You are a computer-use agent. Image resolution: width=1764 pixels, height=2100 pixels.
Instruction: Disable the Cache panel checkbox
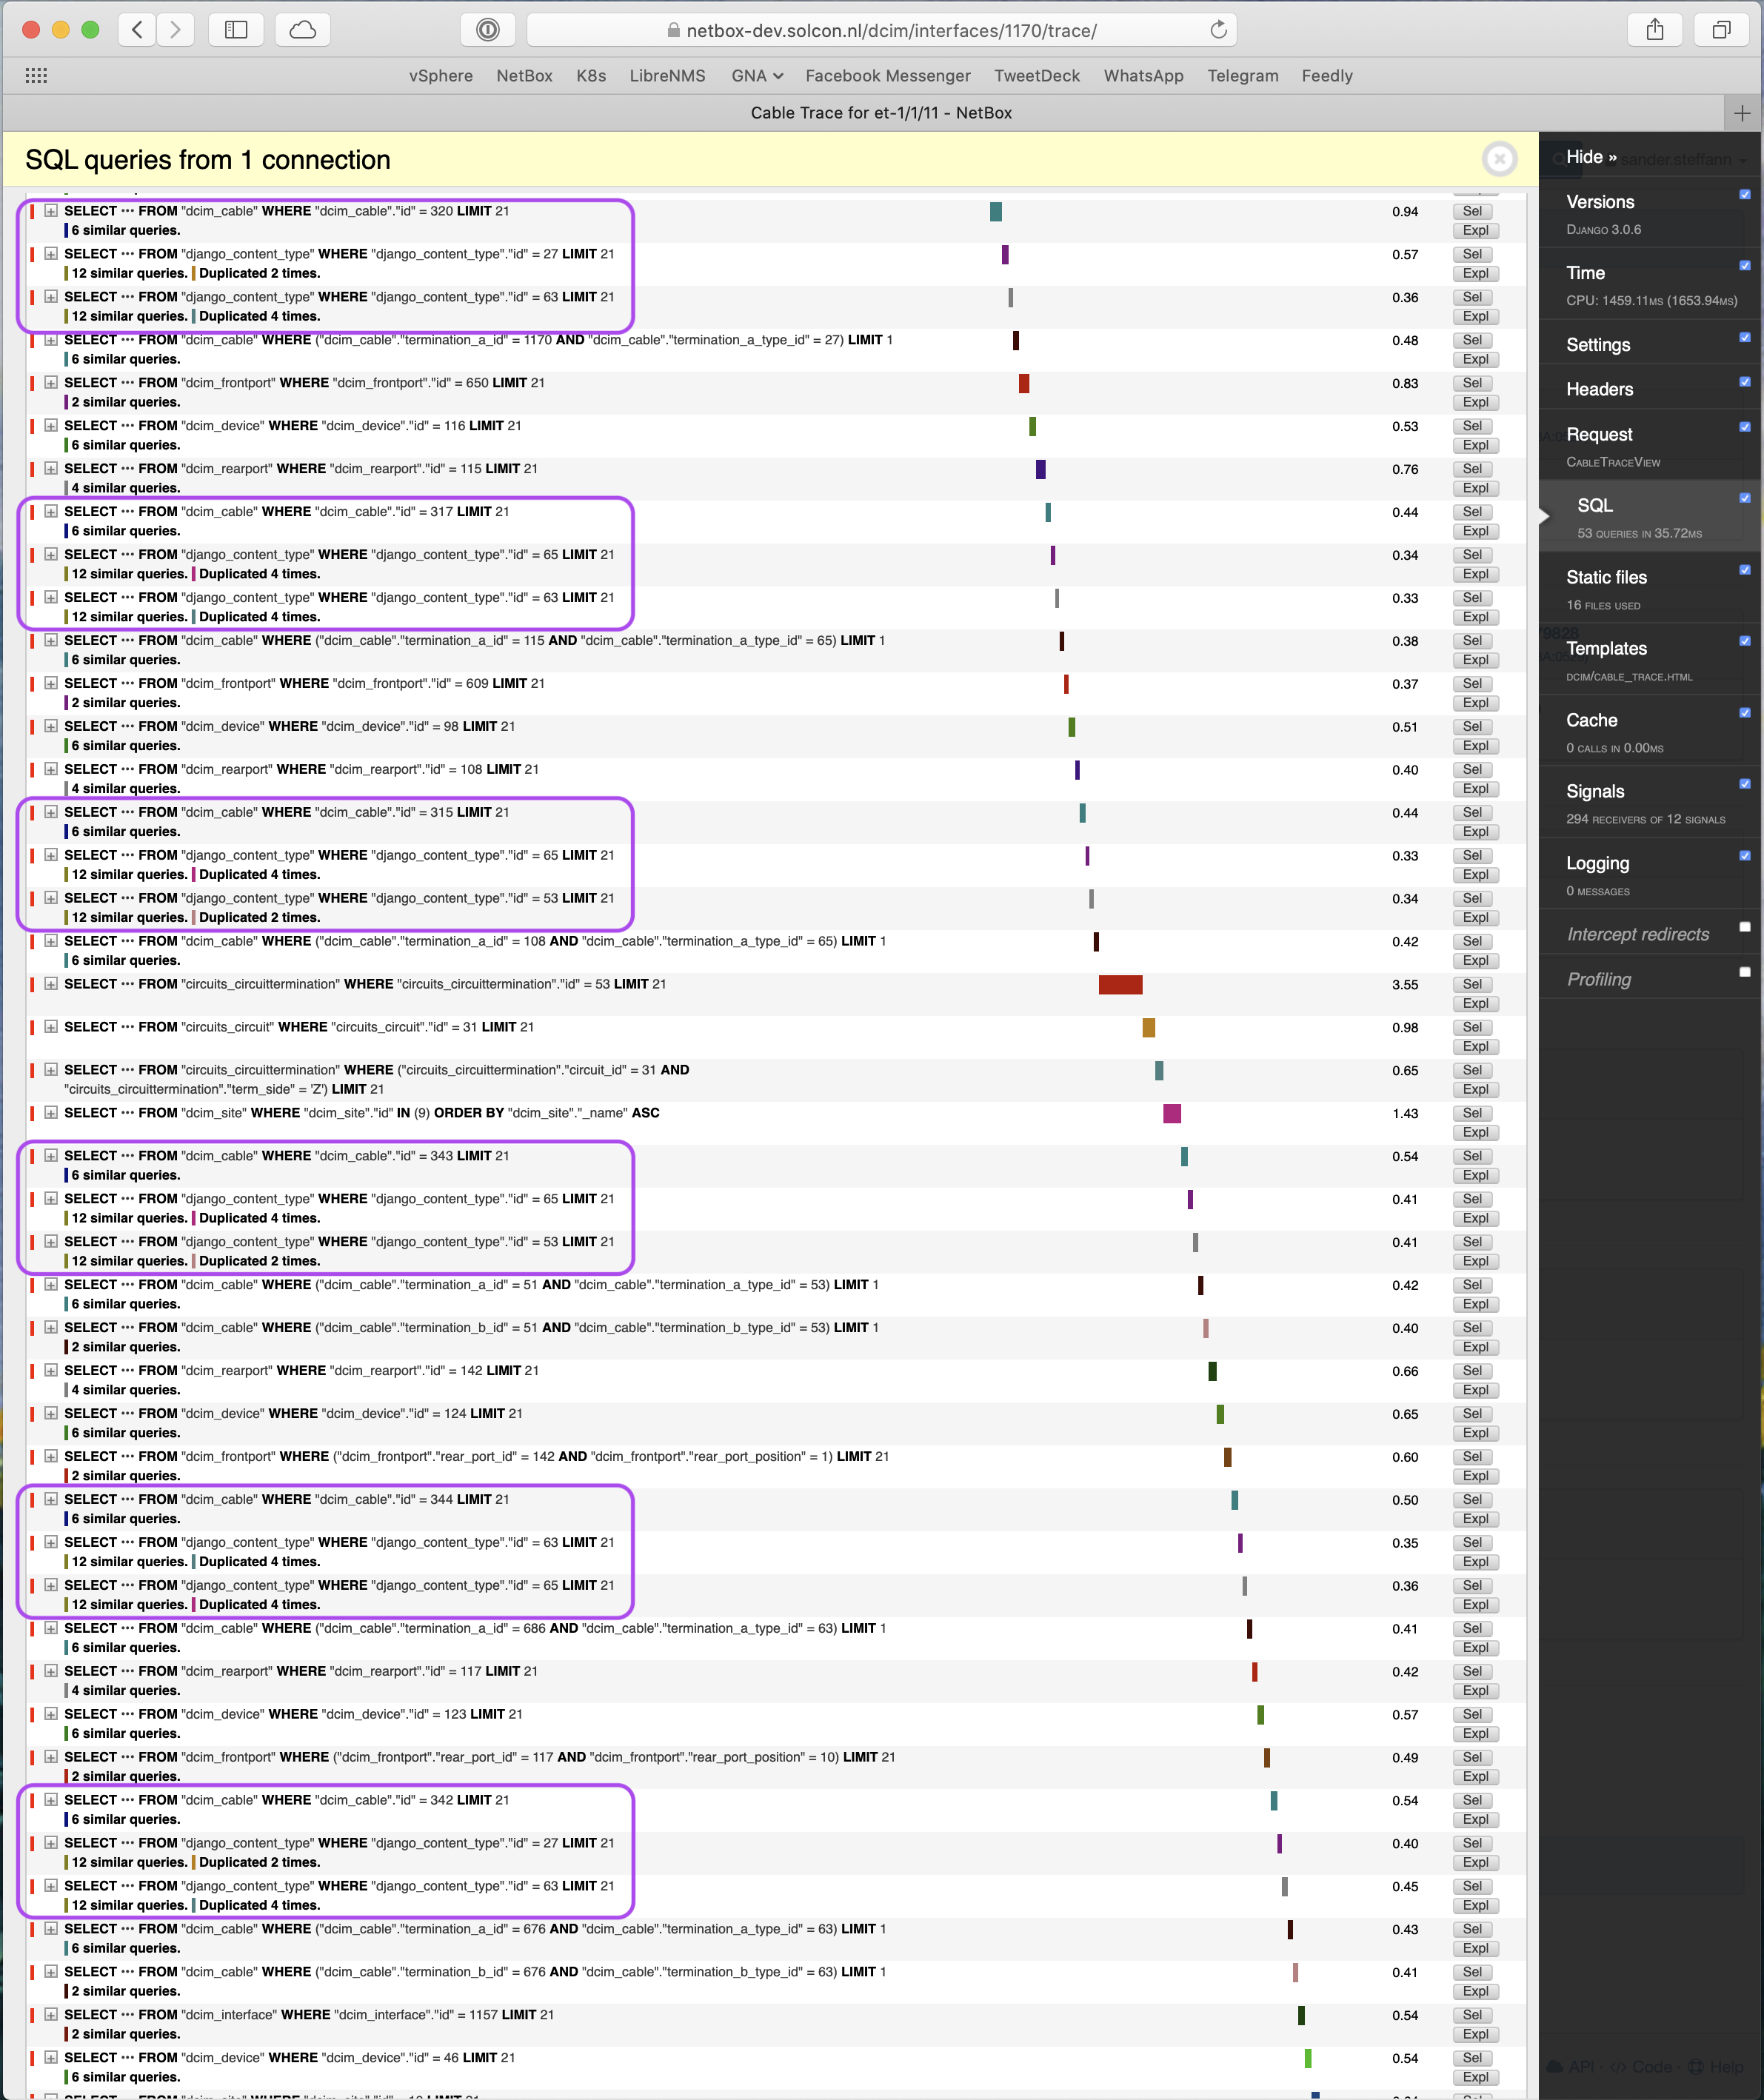[x=1744, y=713]
